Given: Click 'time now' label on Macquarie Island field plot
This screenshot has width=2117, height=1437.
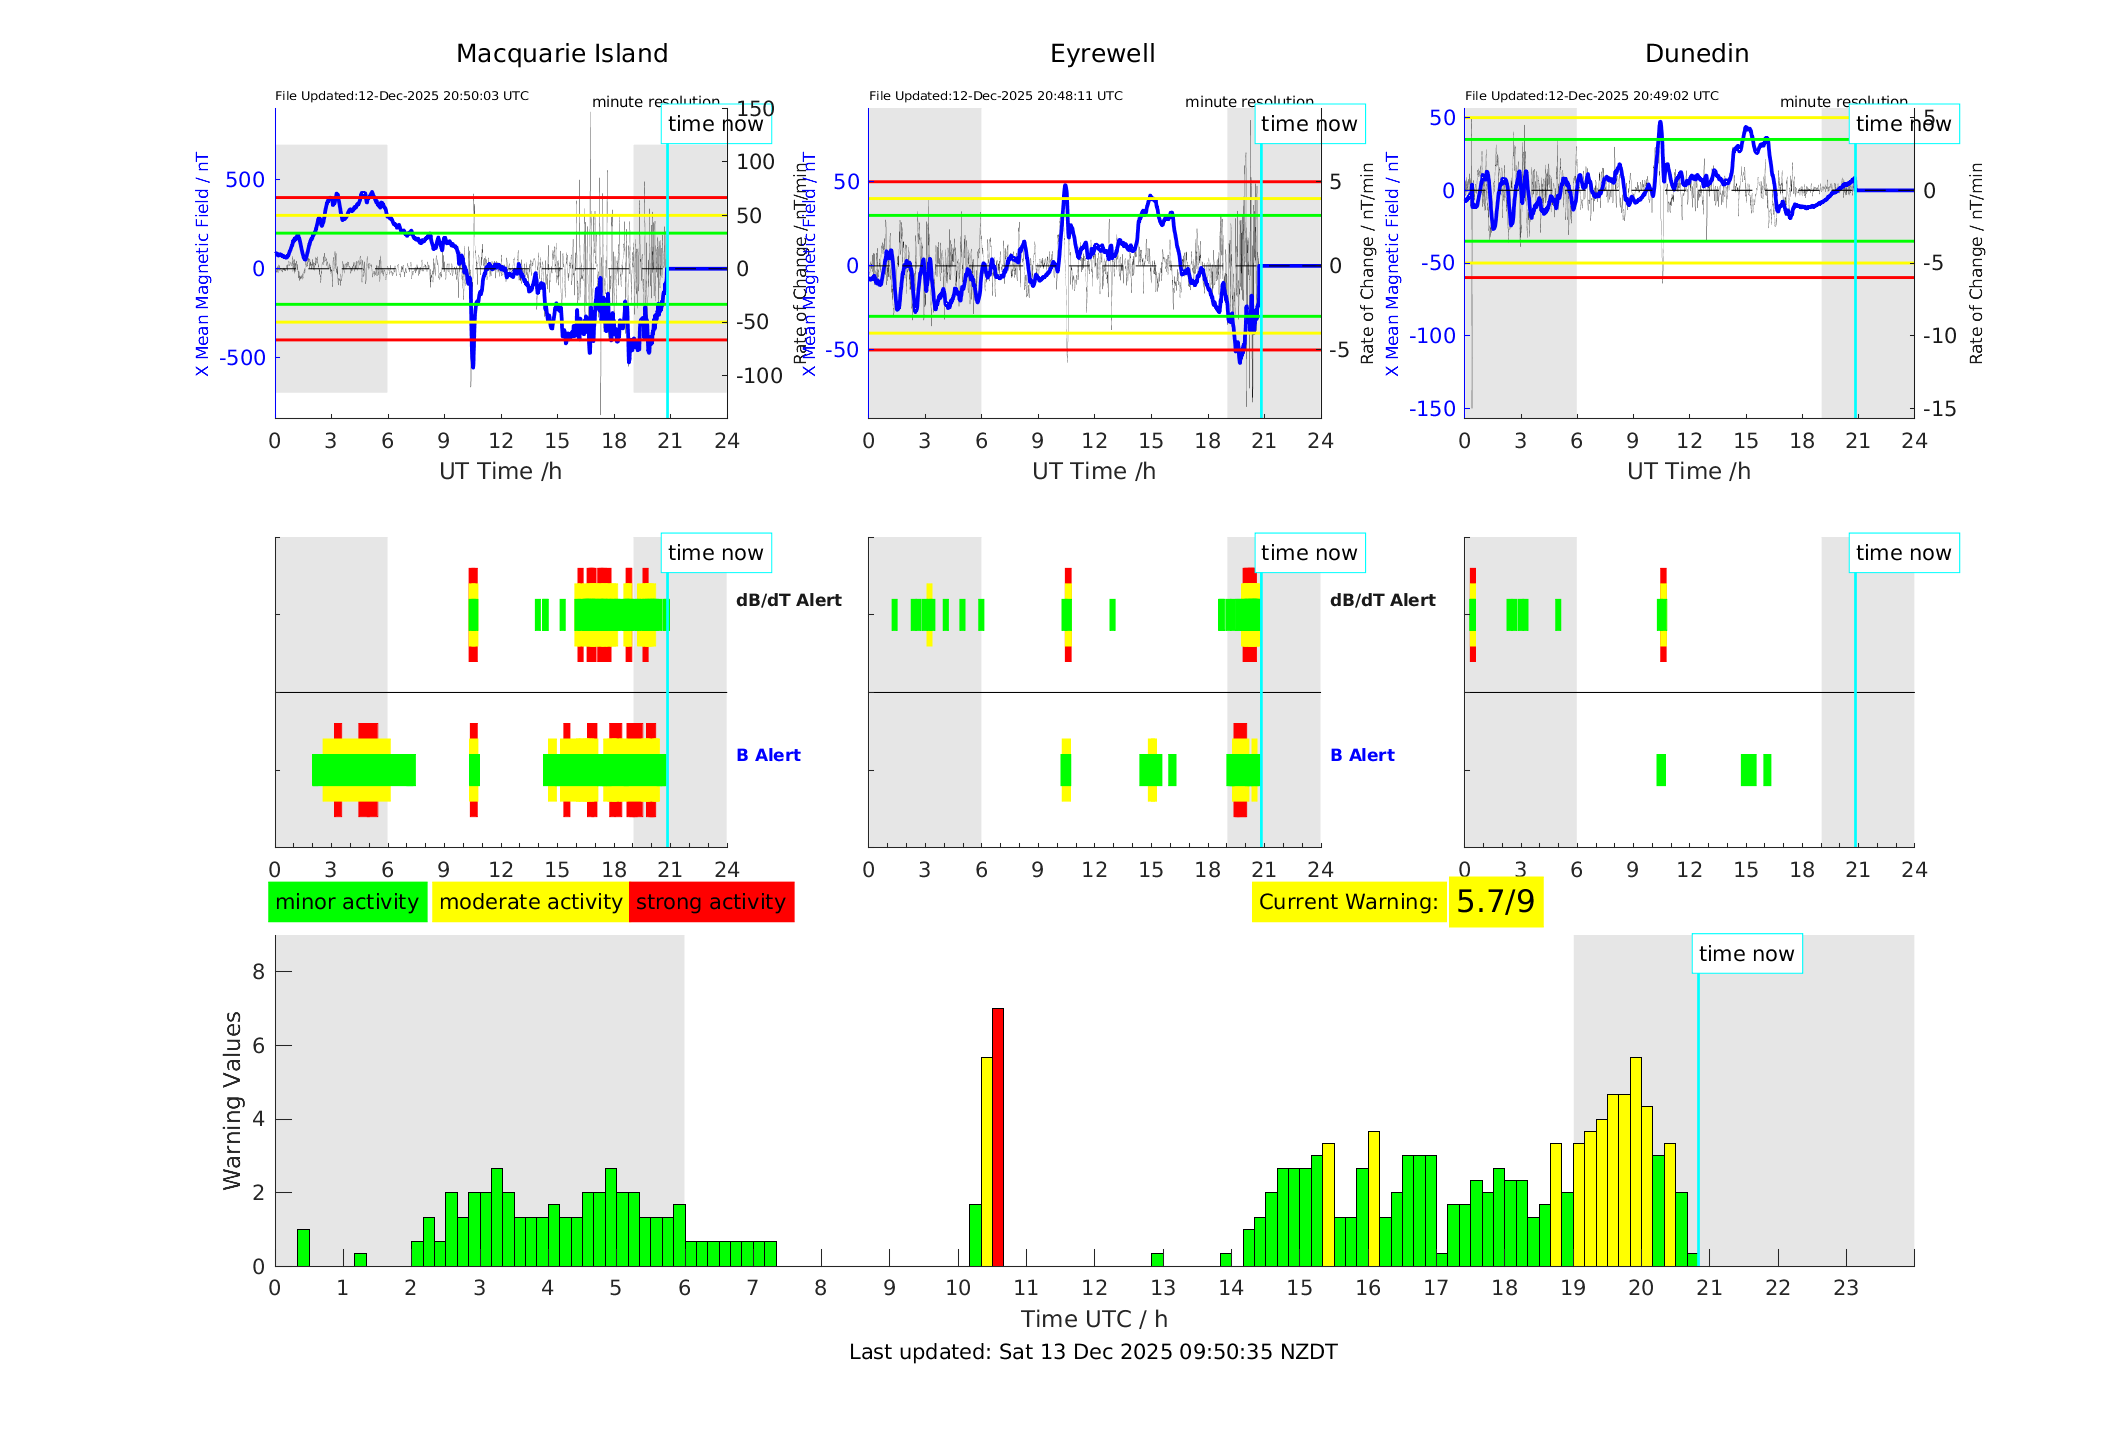Looking at the screenshot, I should tap(715, 124).
